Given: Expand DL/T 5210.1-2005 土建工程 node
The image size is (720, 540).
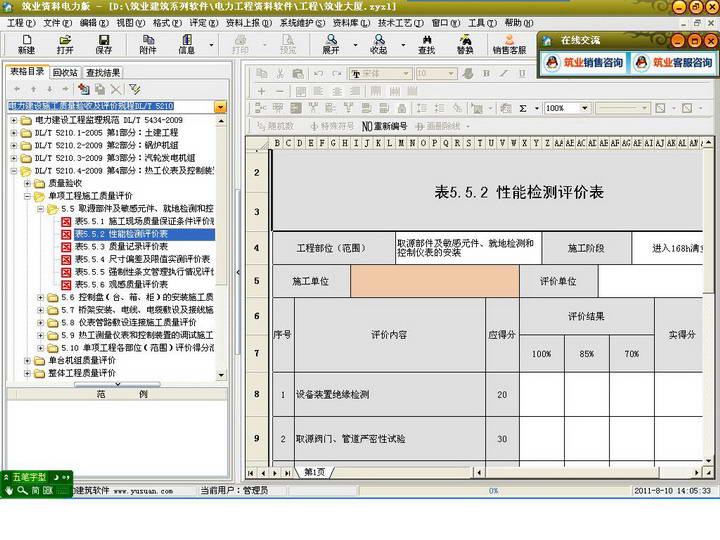Looking at the screenshot, I should [x=14, y=133].
